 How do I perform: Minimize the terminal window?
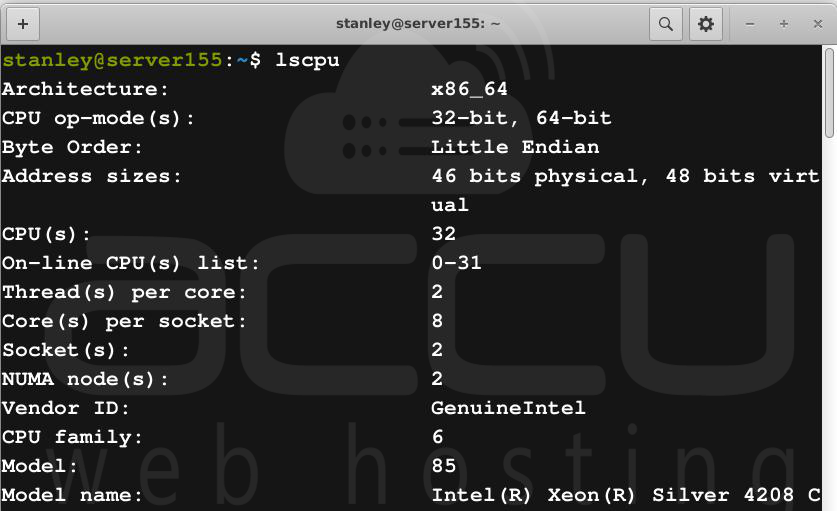[750, 24]
